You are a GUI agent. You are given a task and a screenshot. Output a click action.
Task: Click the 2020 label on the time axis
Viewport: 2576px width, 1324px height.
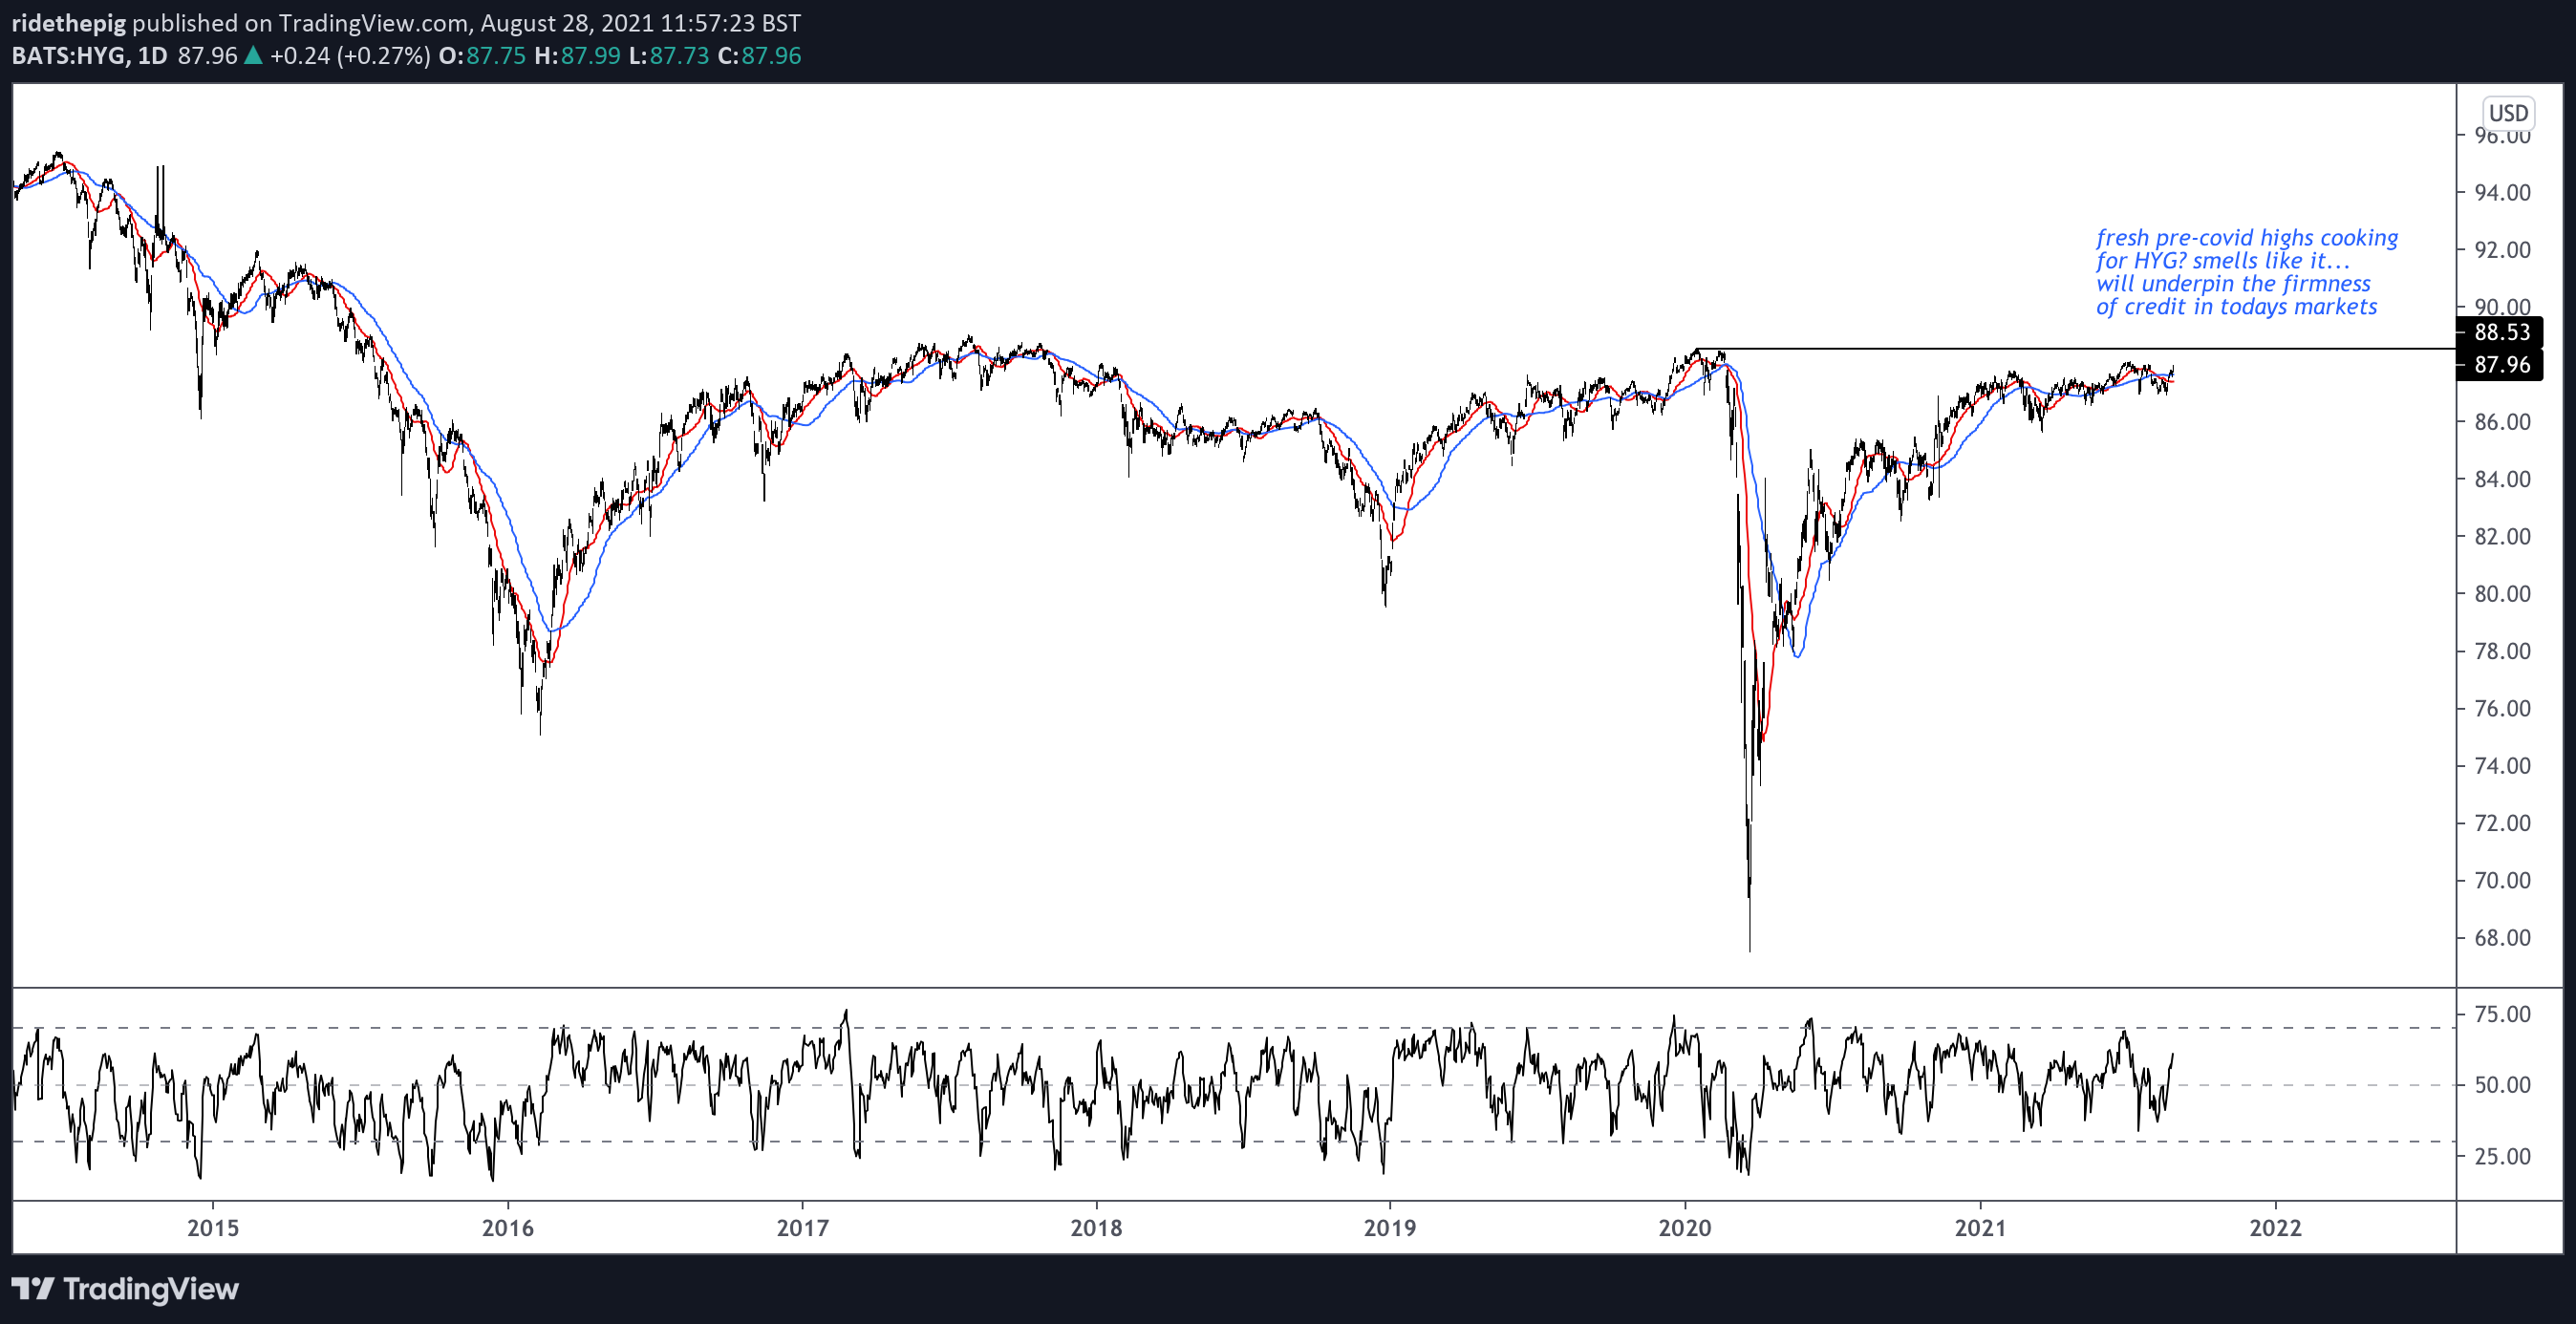tap(1685, 1228)
